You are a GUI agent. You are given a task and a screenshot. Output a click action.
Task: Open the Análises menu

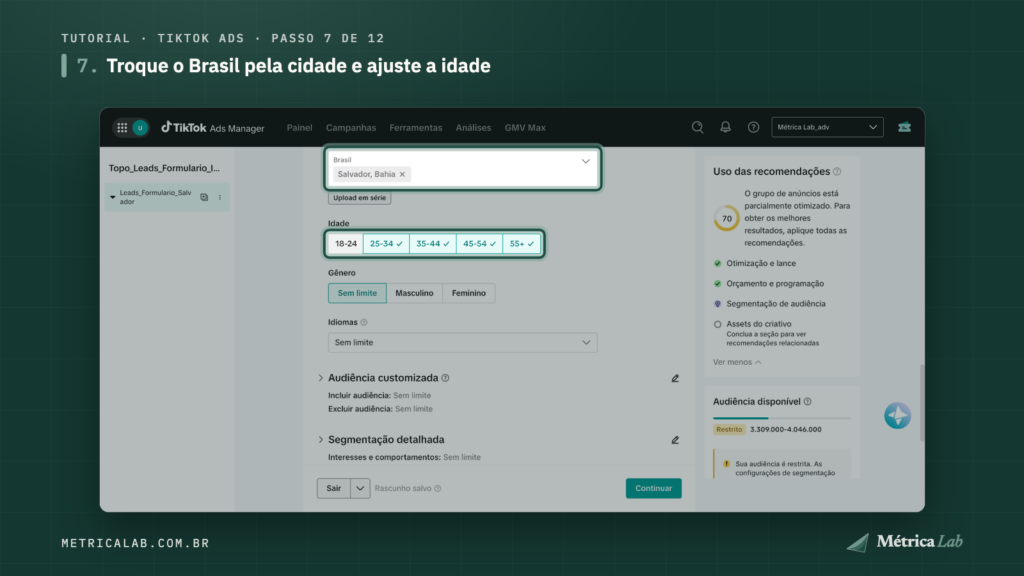[x=473, y=128]
